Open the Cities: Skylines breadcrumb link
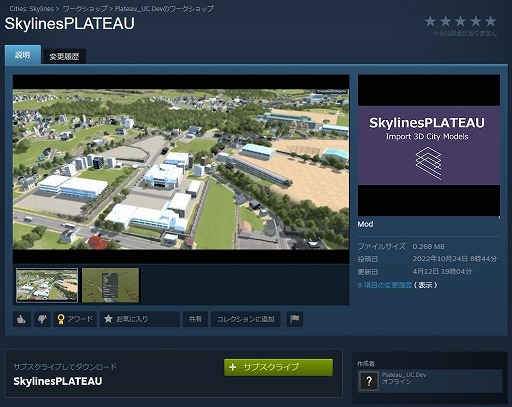Screen dimensions: 512x407 31,9
